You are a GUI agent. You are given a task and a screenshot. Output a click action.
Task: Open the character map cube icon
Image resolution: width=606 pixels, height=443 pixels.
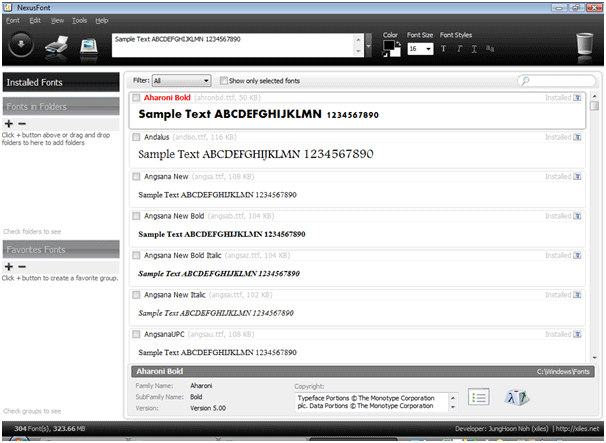(517, 397)
